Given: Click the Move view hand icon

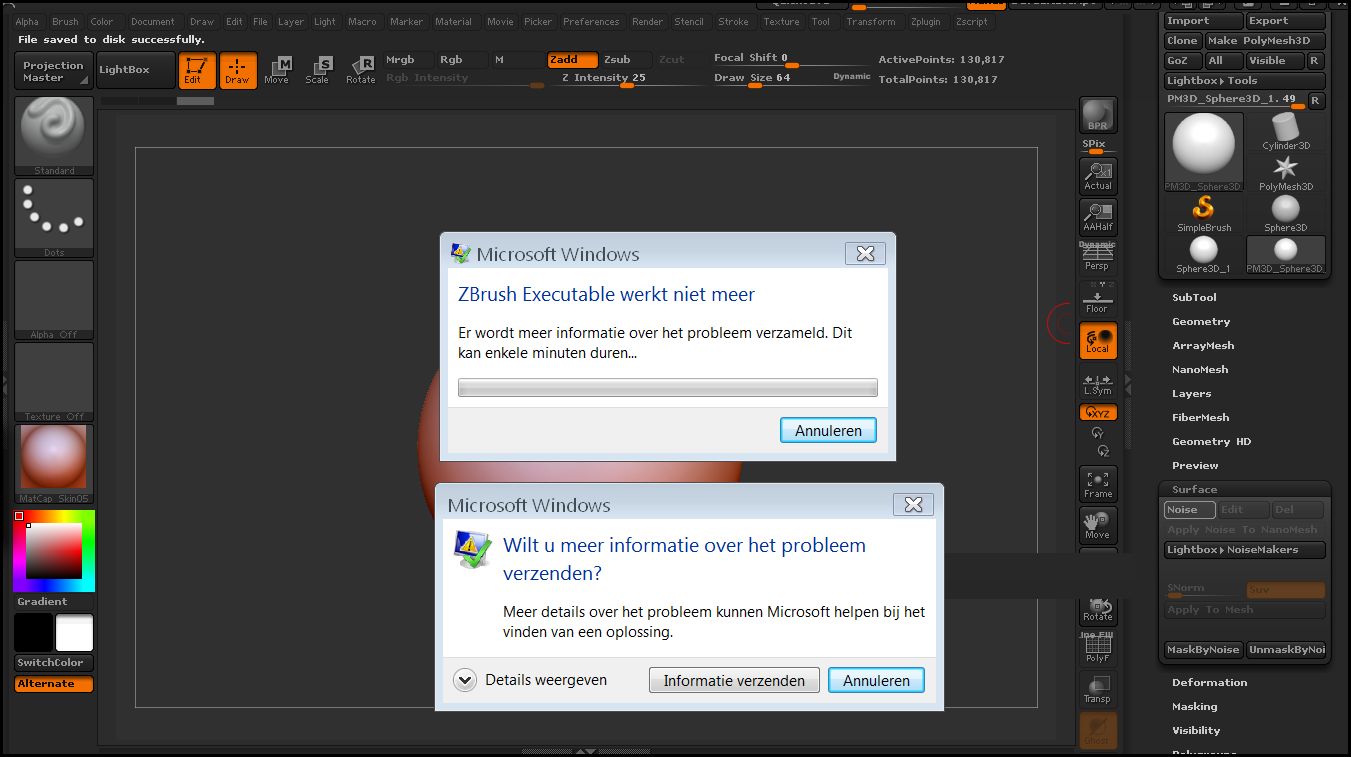Looking at the screenshot, I should (1098, 525).
